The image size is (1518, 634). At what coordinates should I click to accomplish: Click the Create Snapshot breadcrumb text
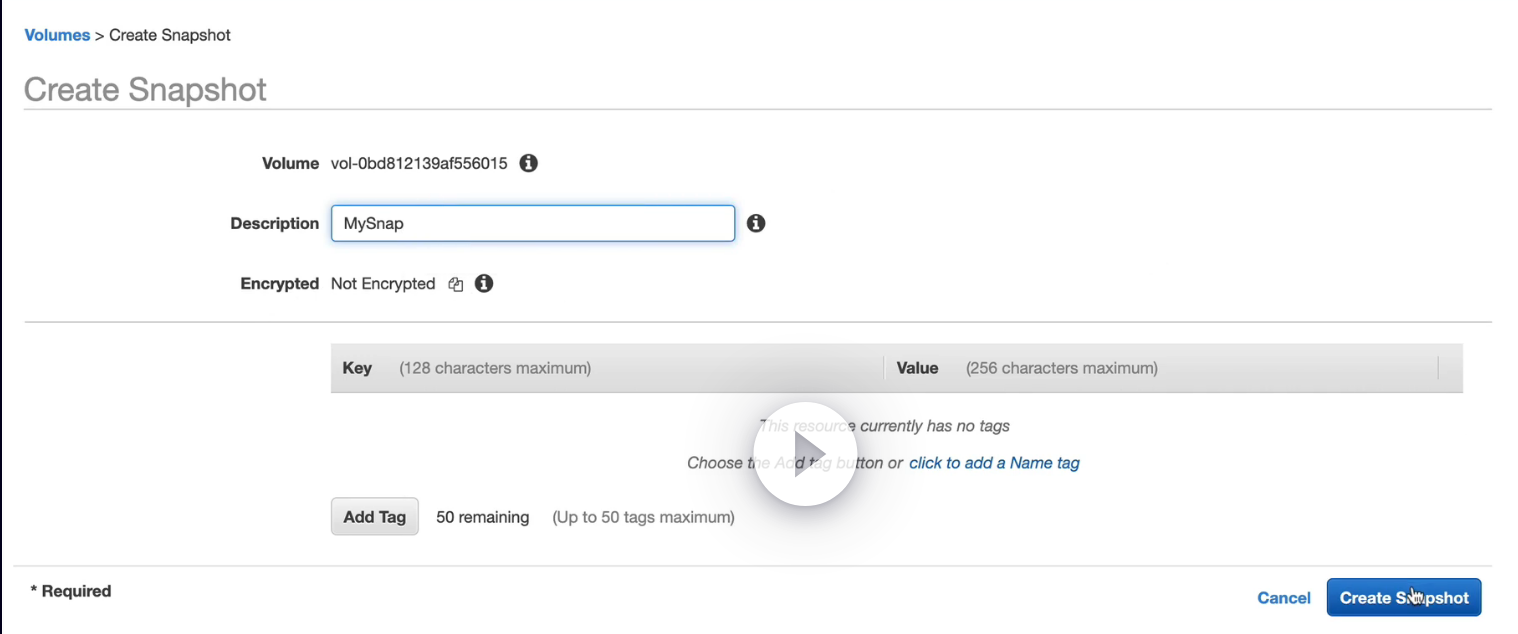pyautogui.click(x=170, y=35)
